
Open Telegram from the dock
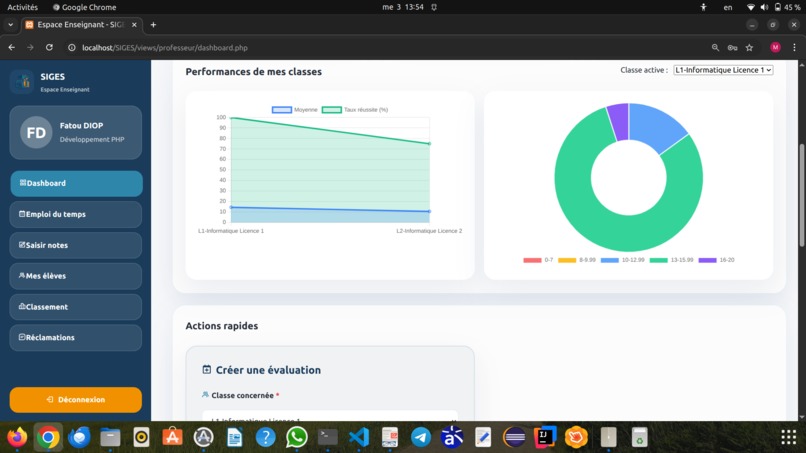421,438
